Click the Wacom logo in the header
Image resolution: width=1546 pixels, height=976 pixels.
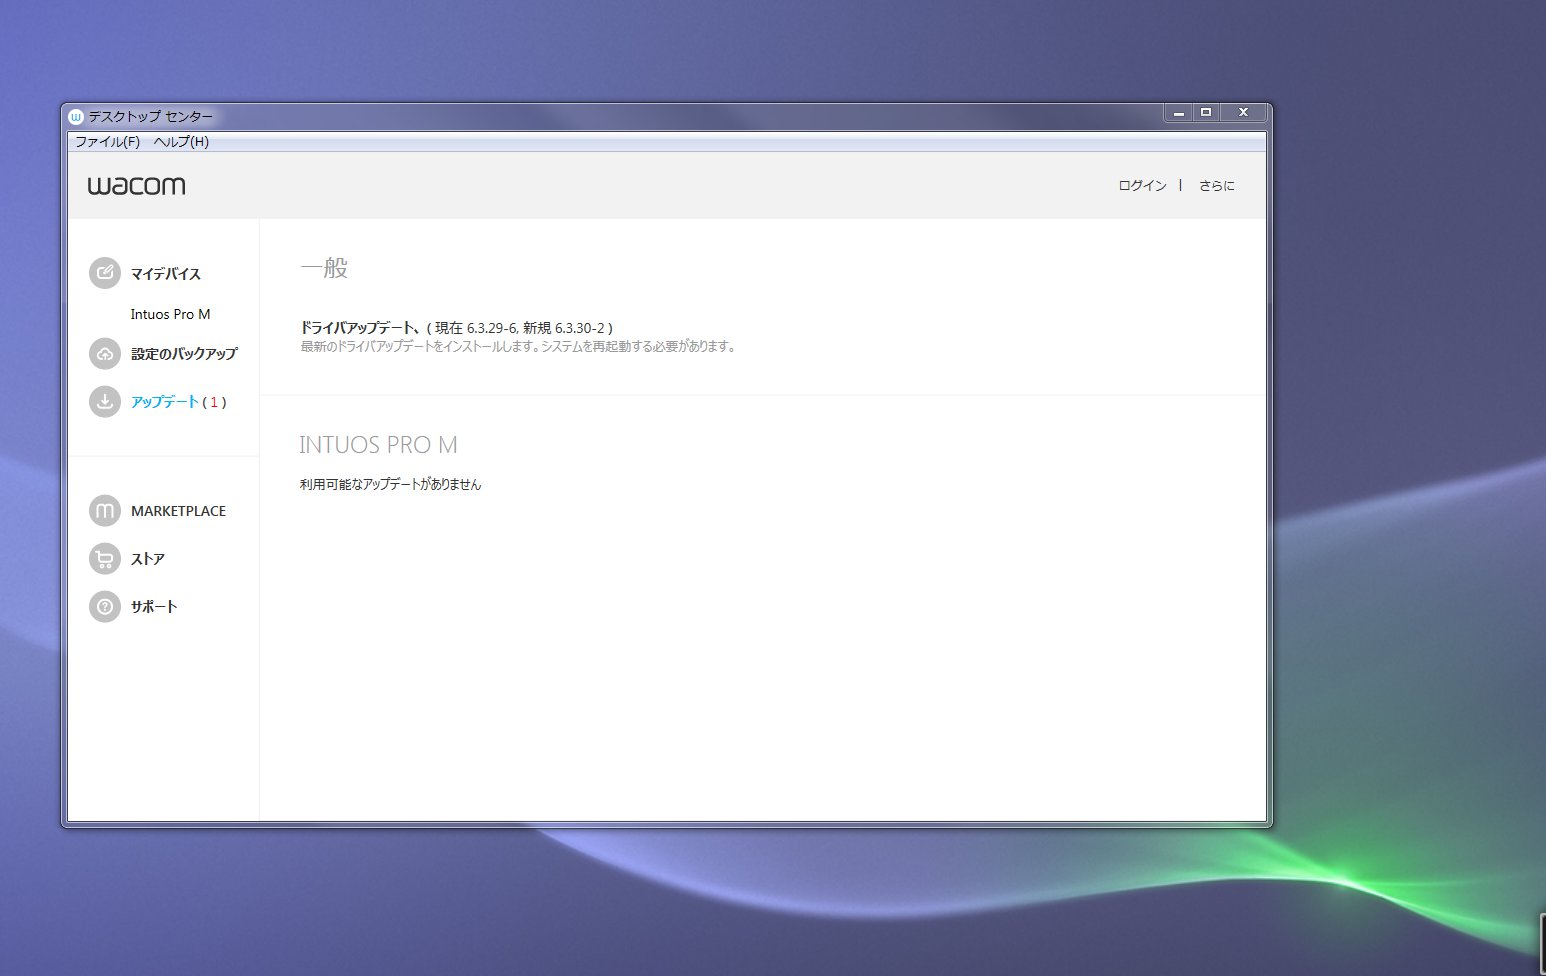[x=136, y=186]
